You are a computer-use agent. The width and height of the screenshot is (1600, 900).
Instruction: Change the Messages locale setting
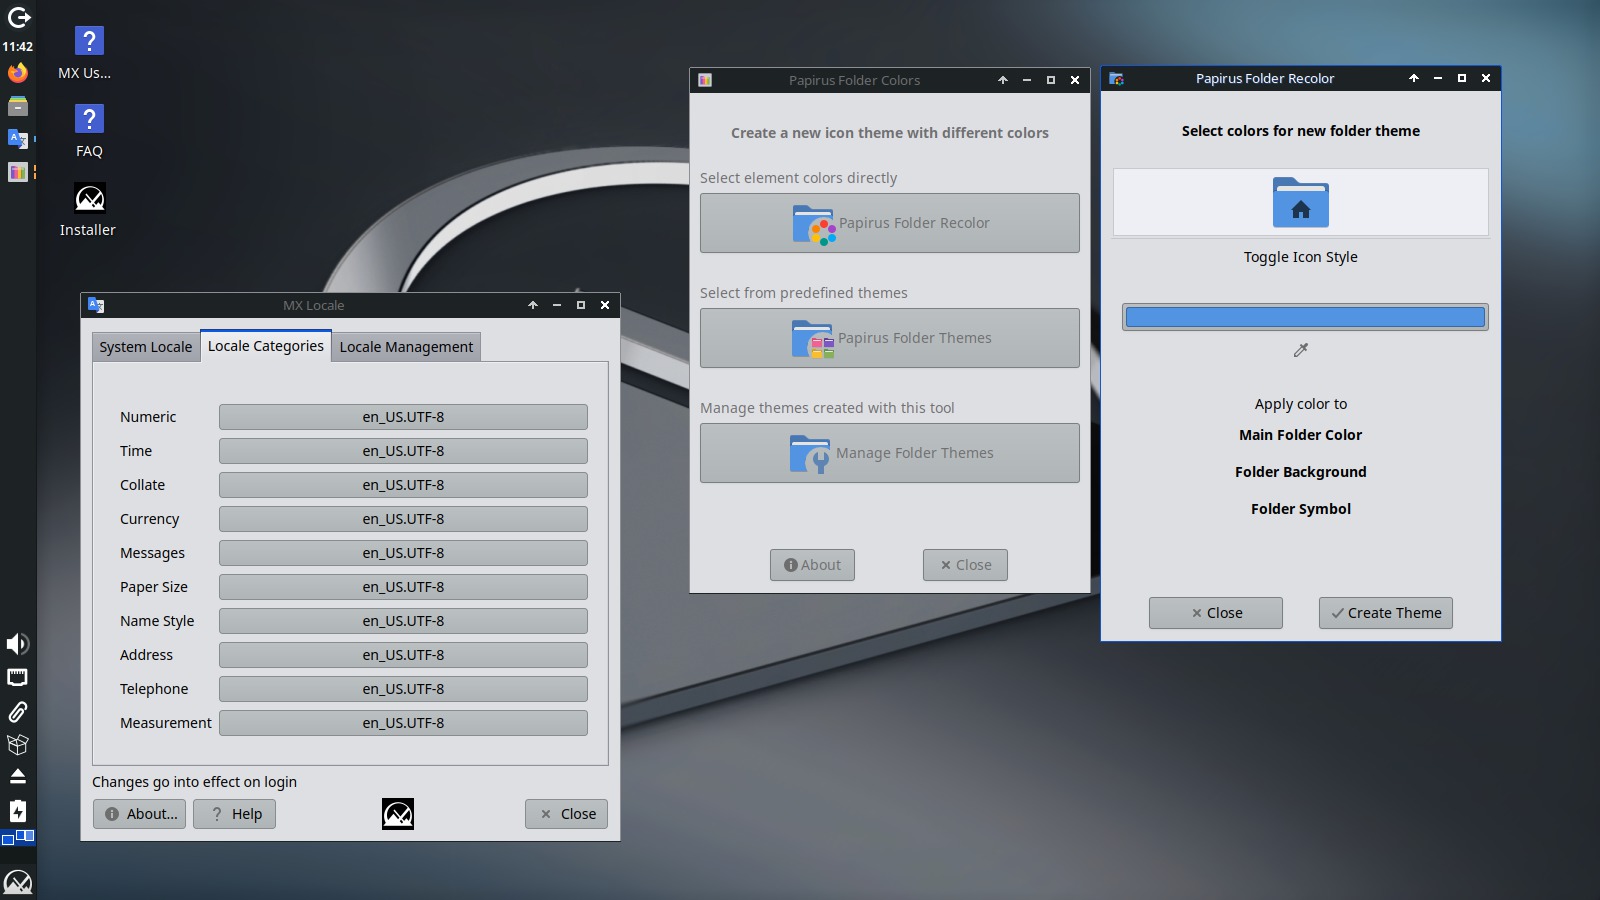[x=403, y=553]
